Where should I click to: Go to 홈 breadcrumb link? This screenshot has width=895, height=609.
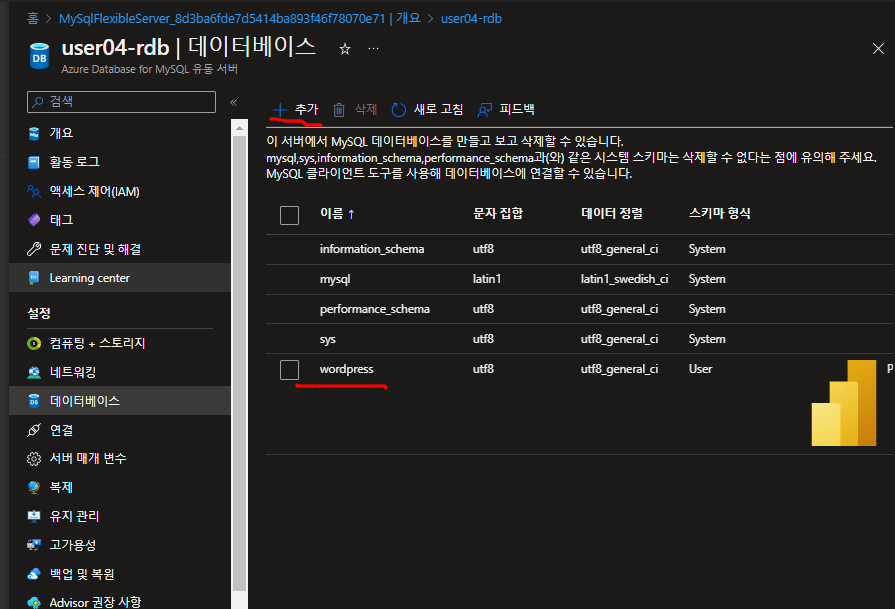pos(33,18)
